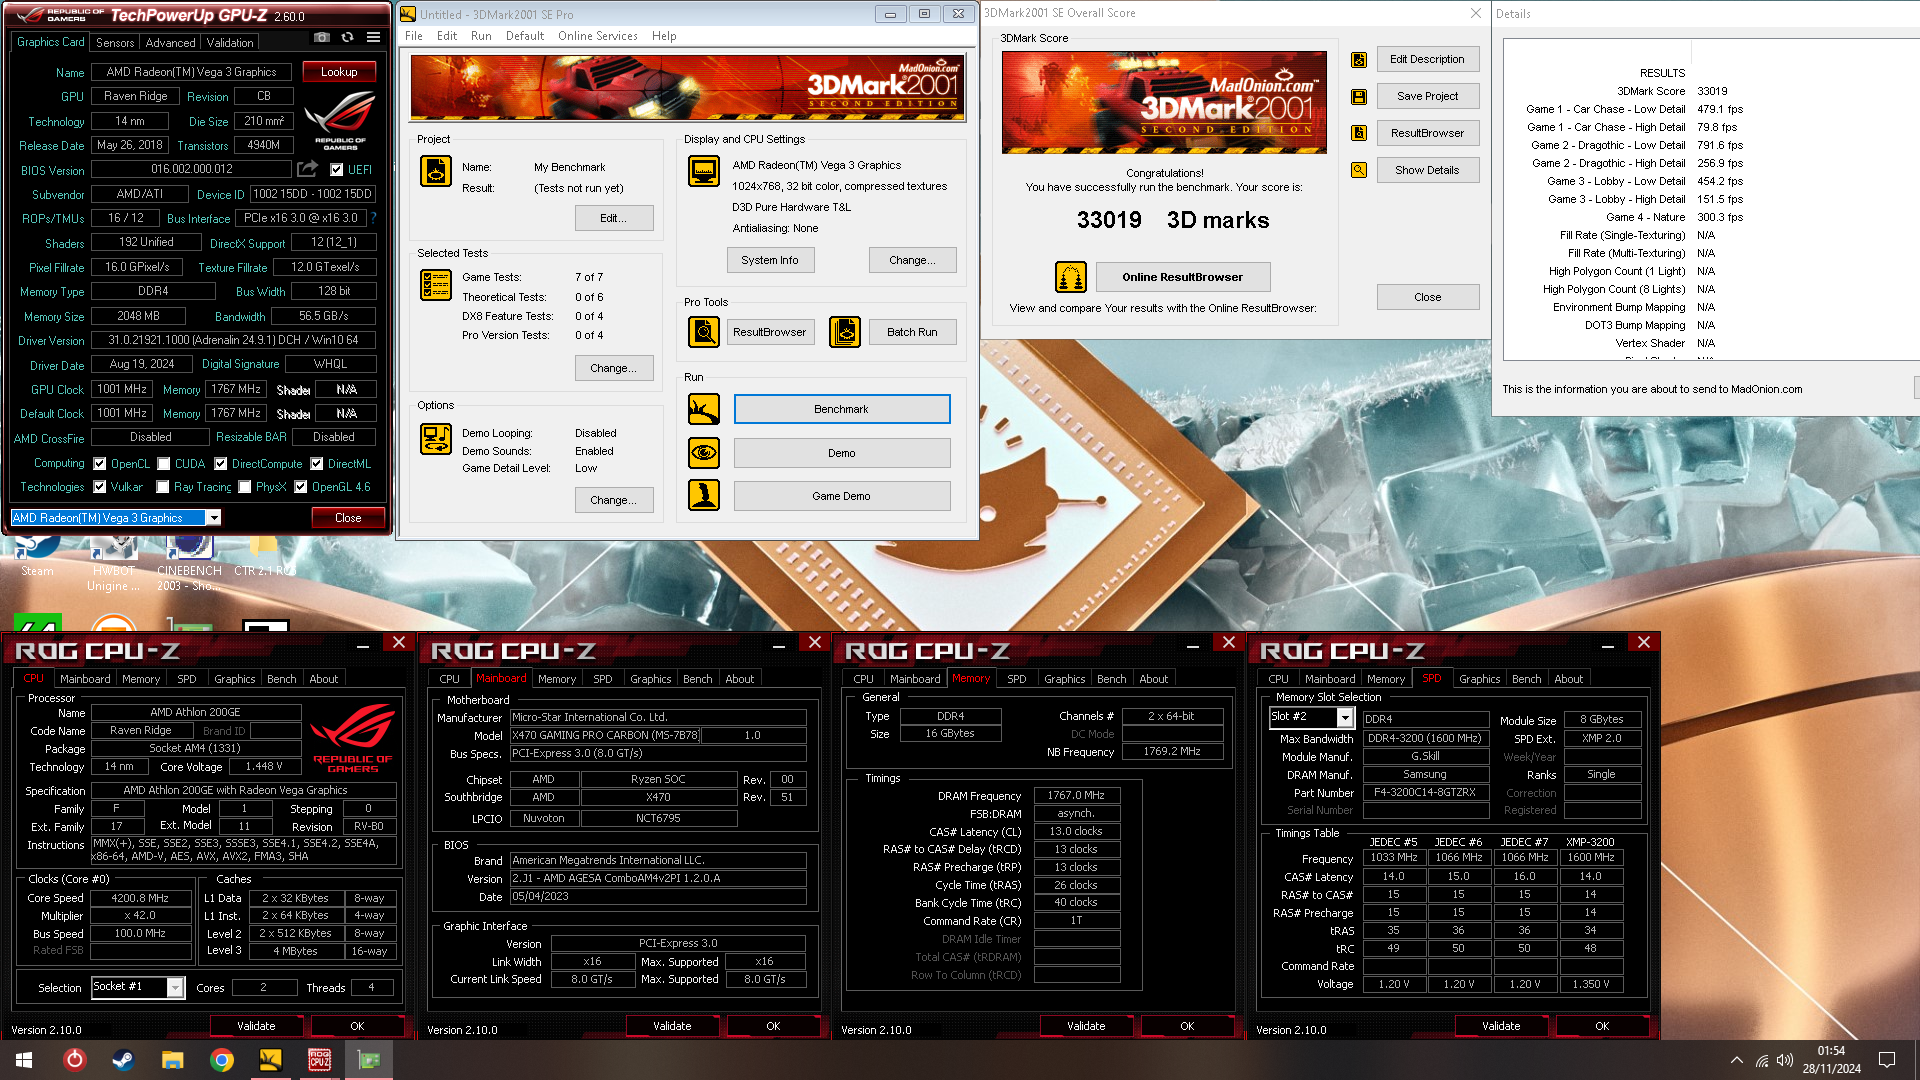Click the Game Demo joystick icon
The height and width of the screenshot is (1080, 1920).
tap(704, 495)
